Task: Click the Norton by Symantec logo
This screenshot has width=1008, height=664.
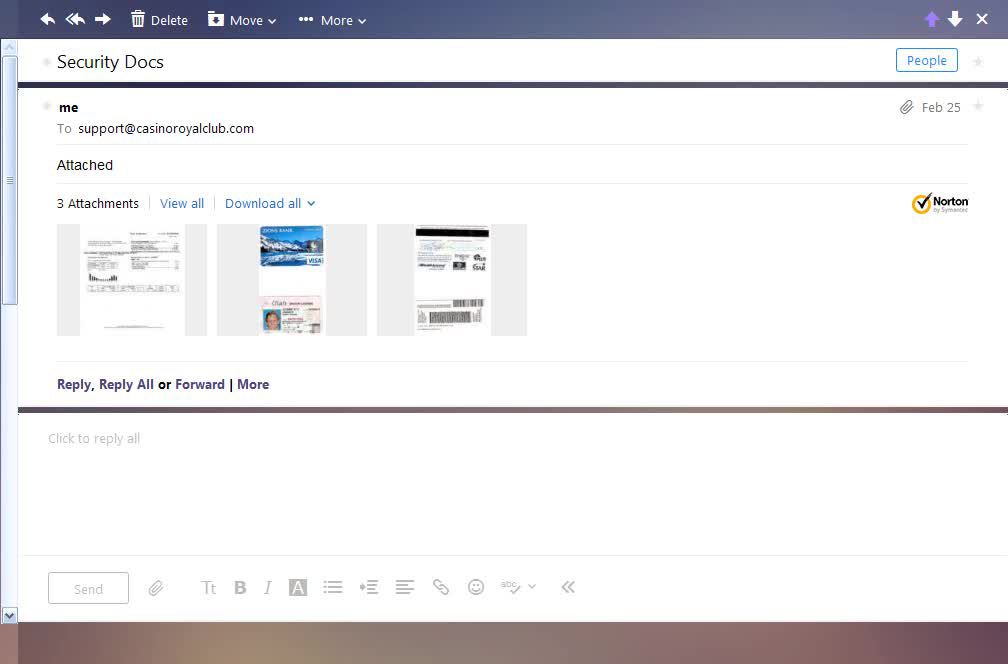Action: [939, 203]
